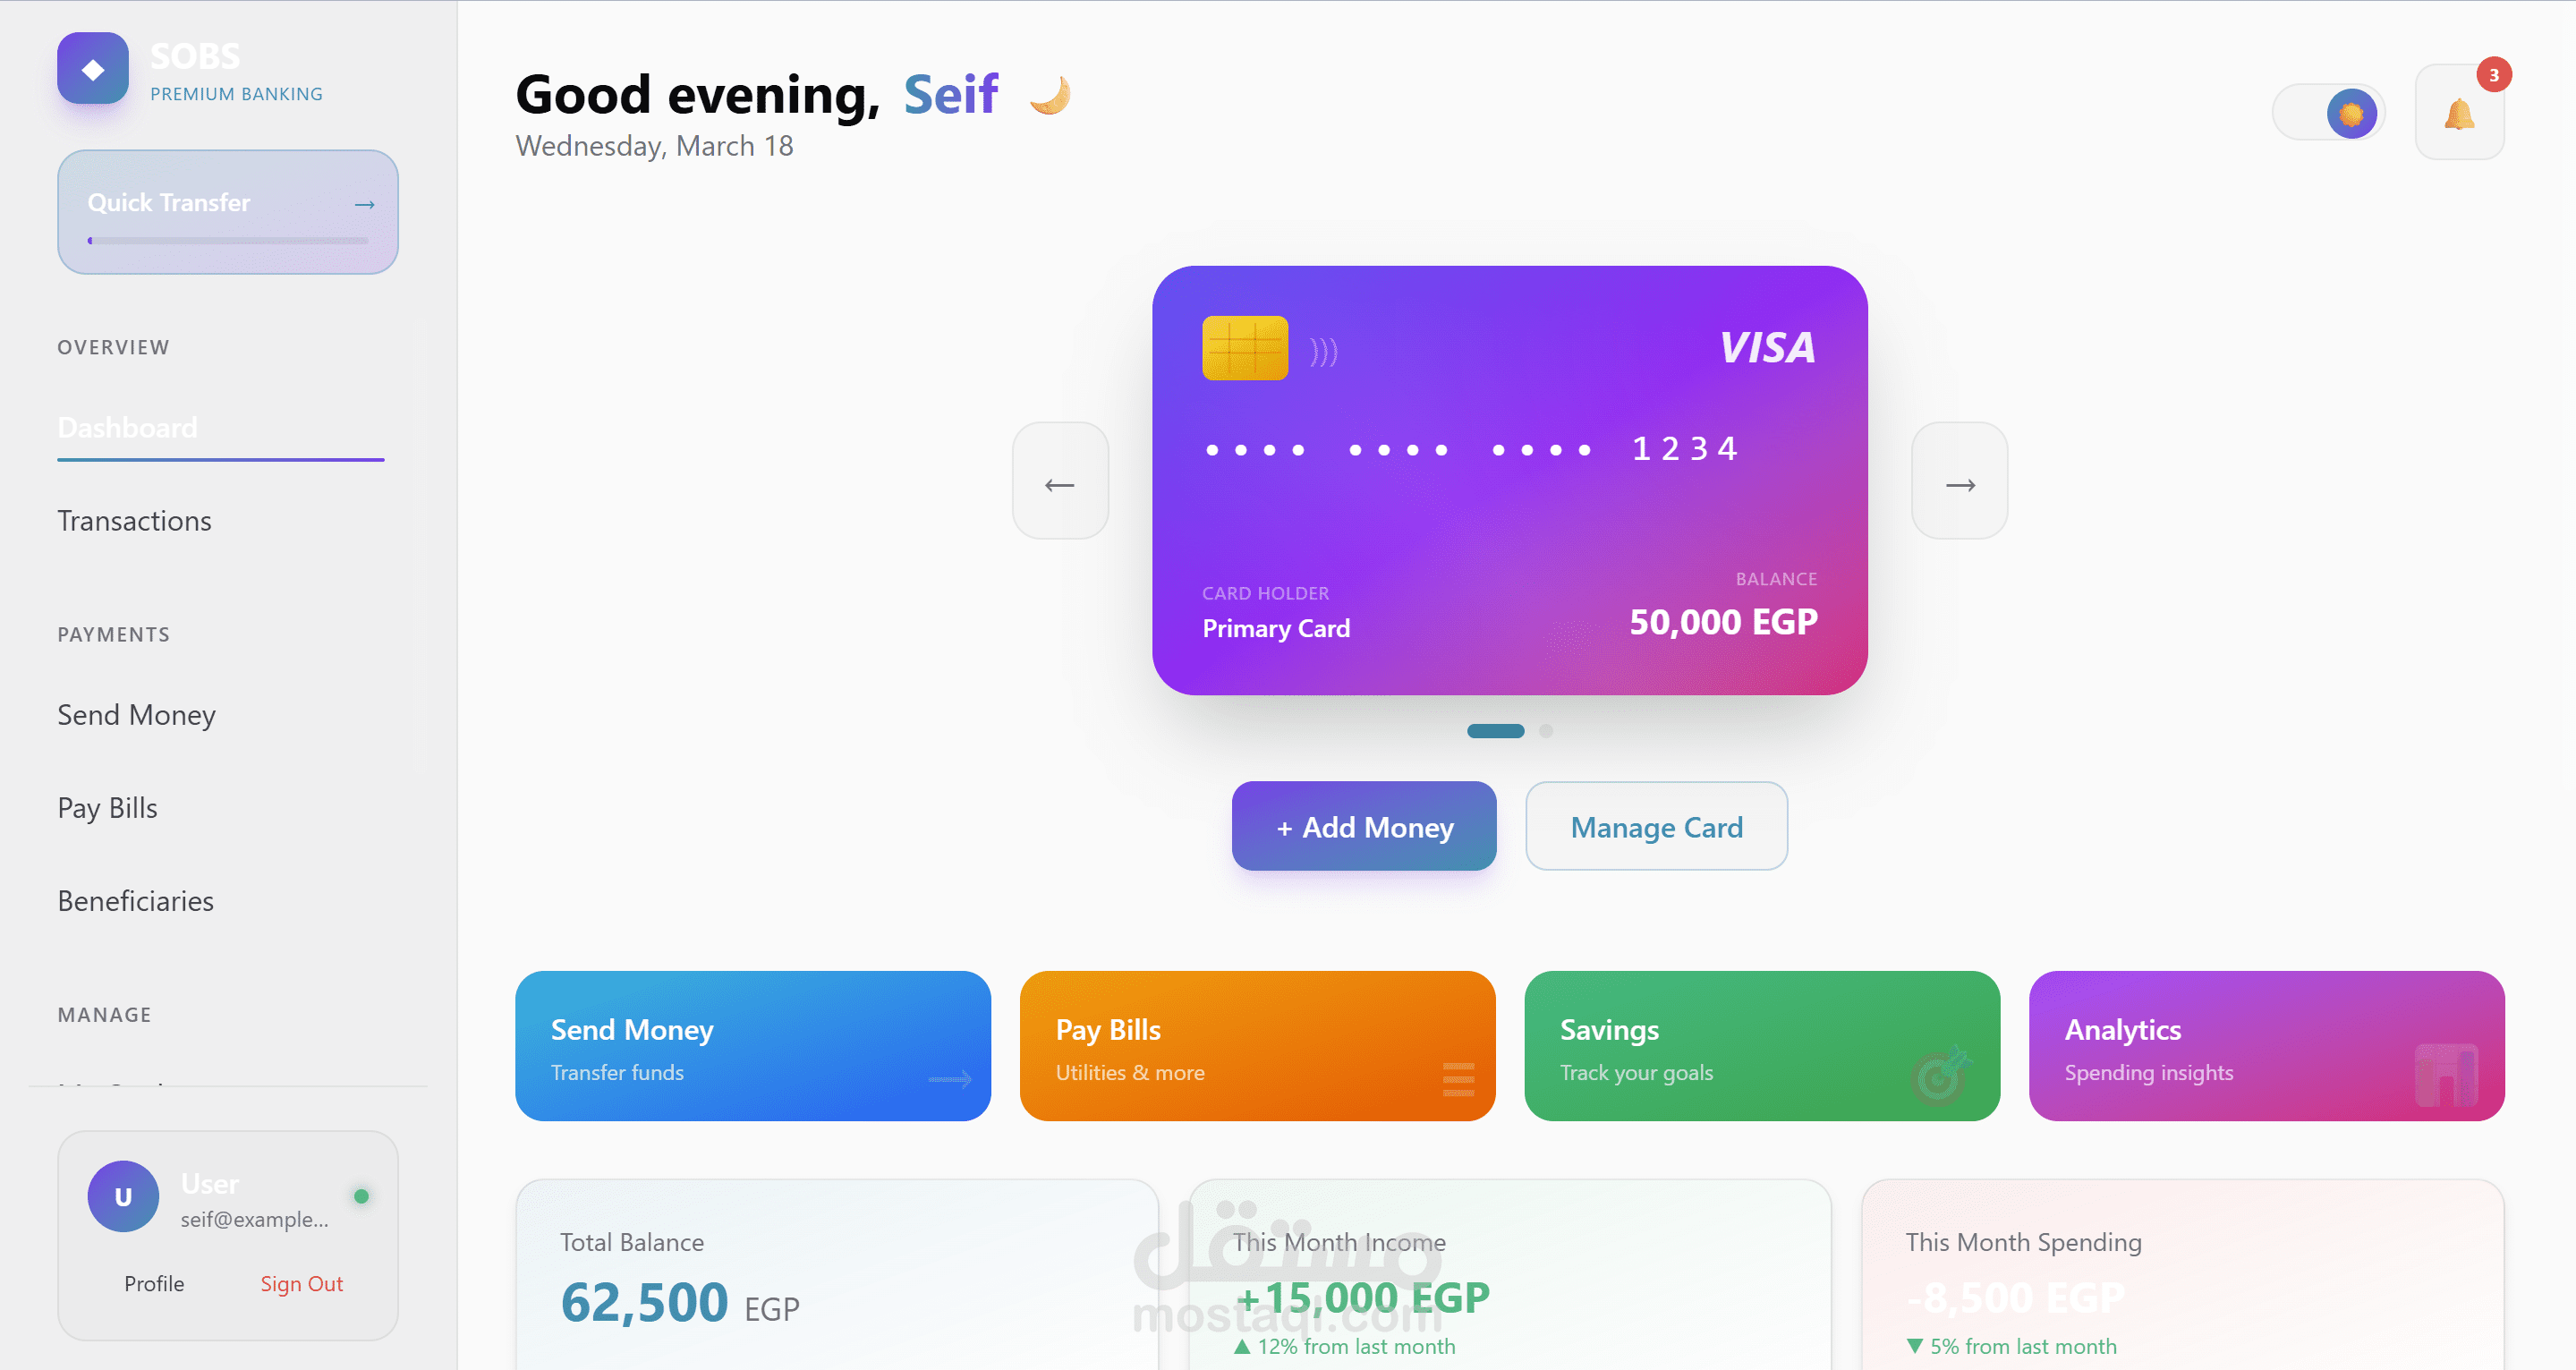Click the Quick Transfer progress bar
This screenshot has height=1370, width=2576.
[228, 241]
